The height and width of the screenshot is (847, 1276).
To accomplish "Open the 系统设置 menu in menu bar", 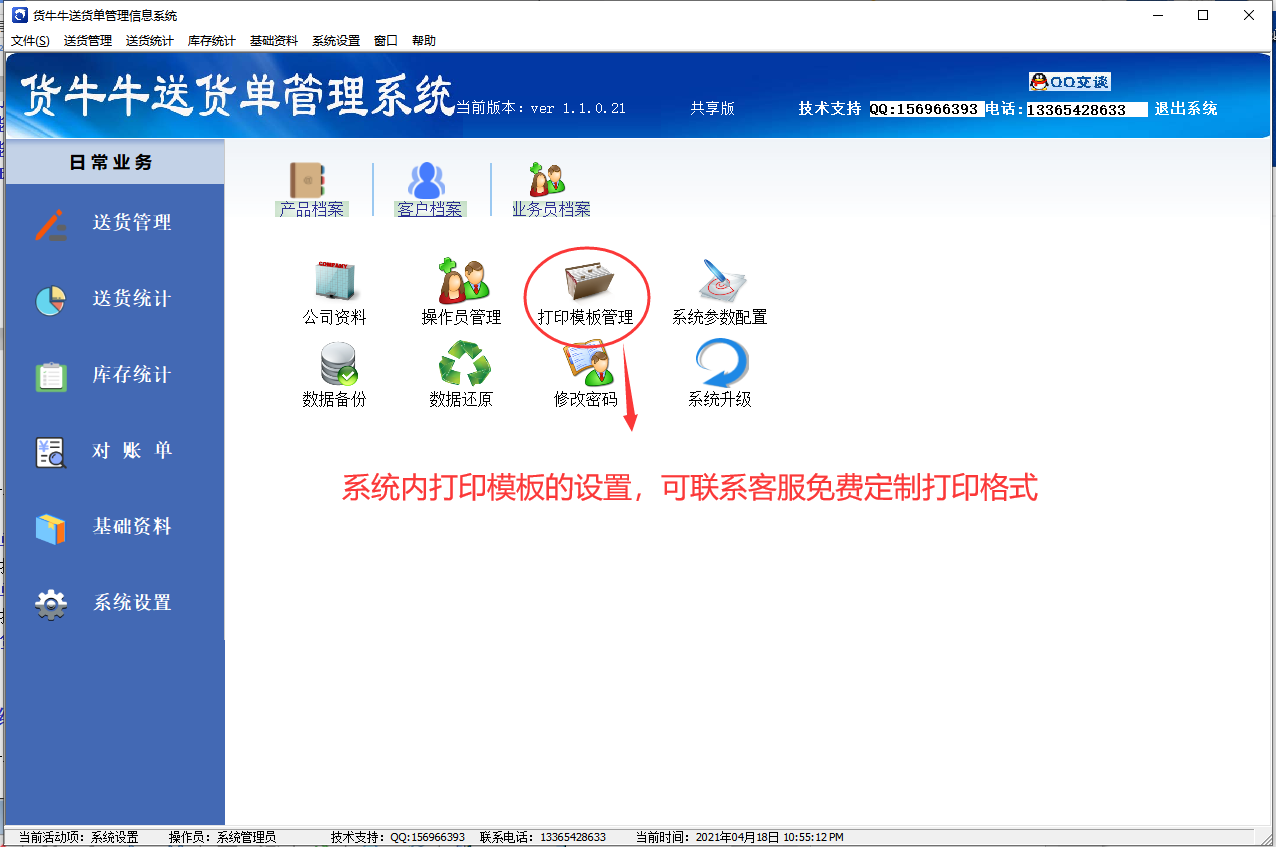I will tap(336, 41).
